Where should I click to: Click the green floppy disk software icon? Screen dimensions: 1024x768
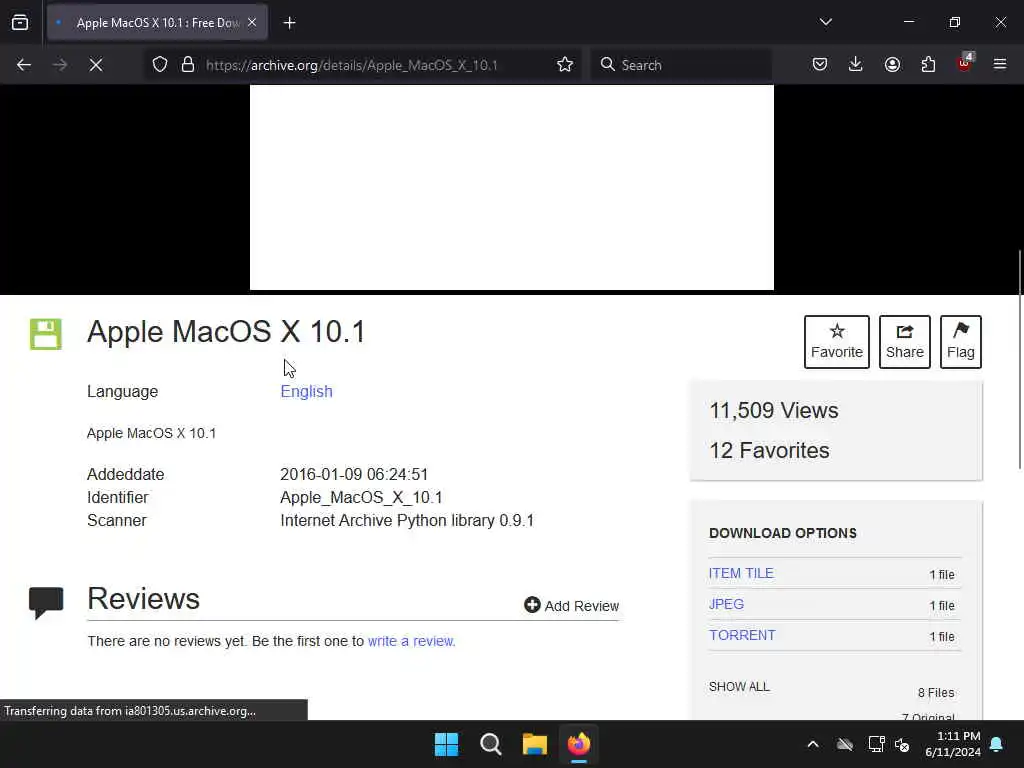click(x=46, y=334)
